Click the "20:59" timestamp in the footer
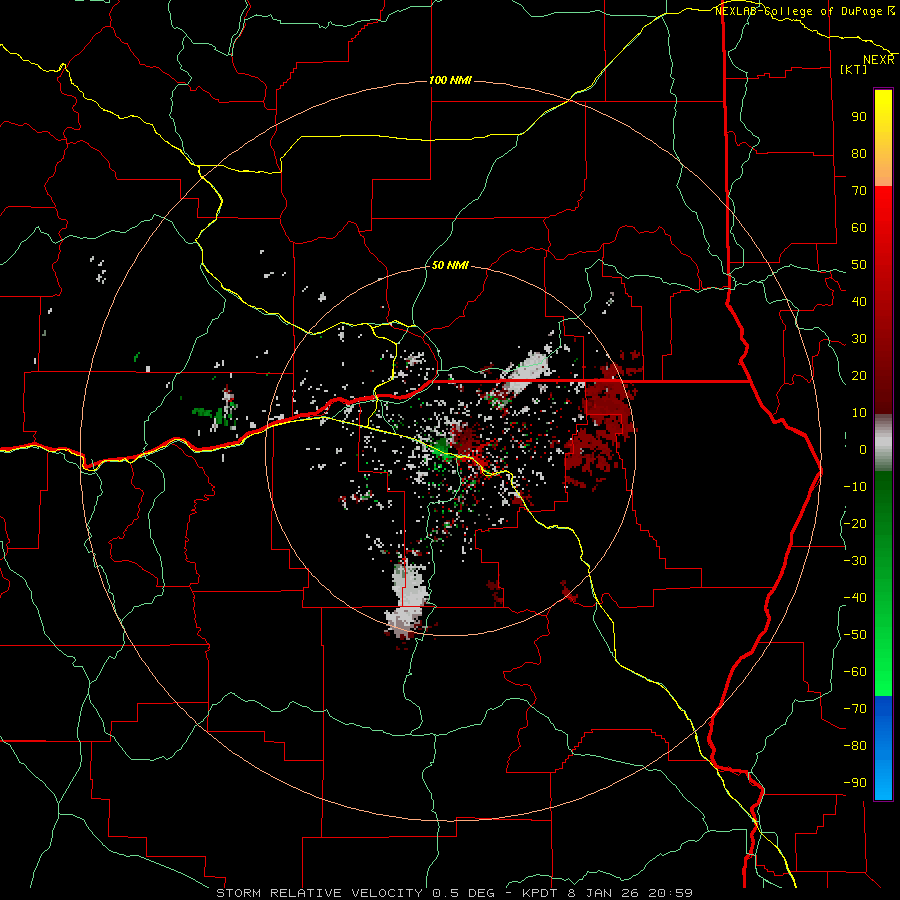The width and height of the screenshot is (900, 900). point(670,893)
